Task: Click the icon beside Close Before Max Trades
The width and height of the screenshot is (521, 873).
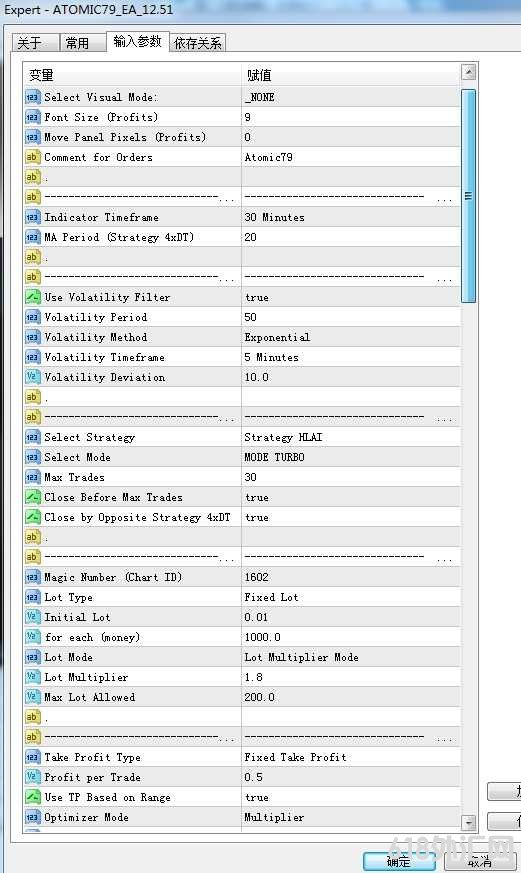Action: [x=33, y=497]
